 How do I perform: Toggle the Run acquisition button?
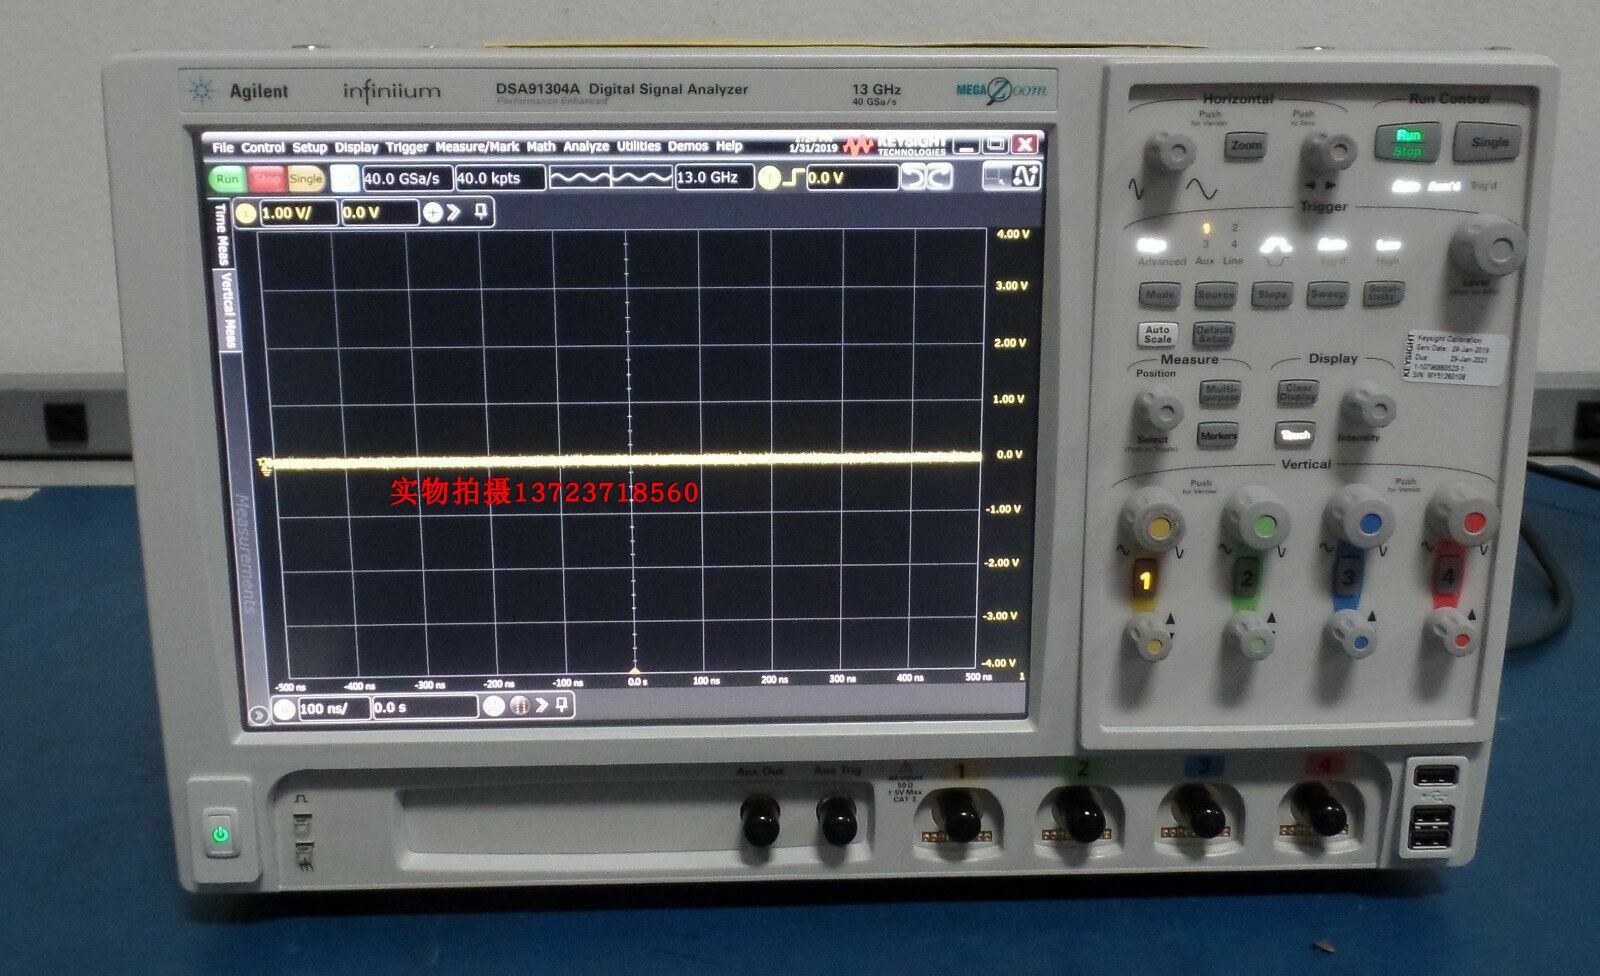pyautogui.click(x=228, y=178)
